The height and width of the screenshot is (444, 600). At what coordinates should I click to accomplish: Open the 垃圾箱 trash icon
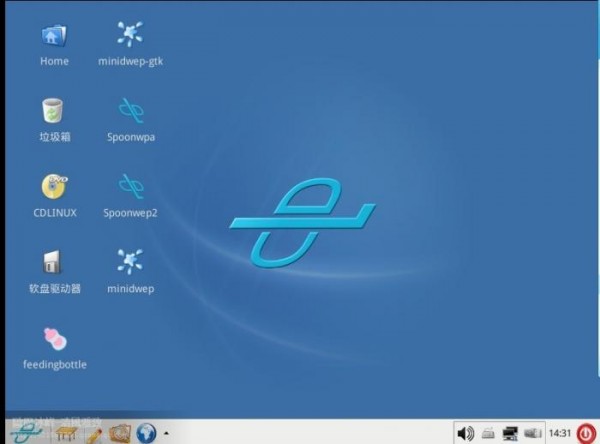pos(52,111)
